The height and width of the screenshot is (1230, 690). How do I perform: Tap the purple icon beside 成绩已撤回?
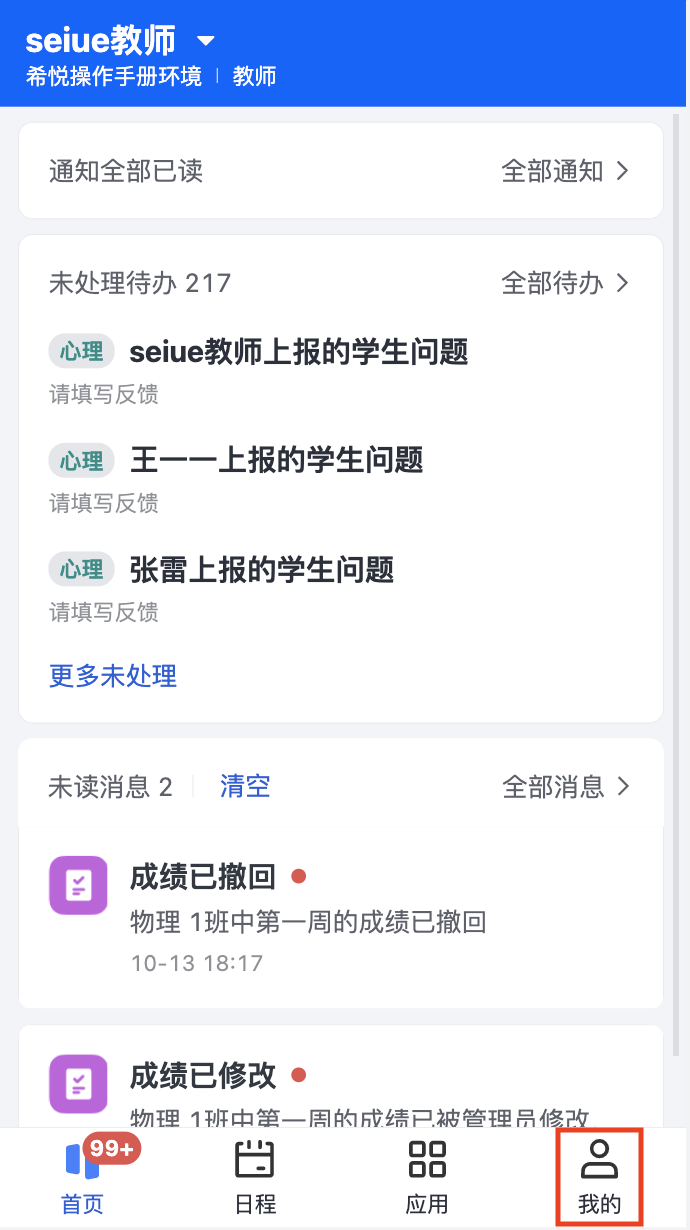tap(78, 885)
